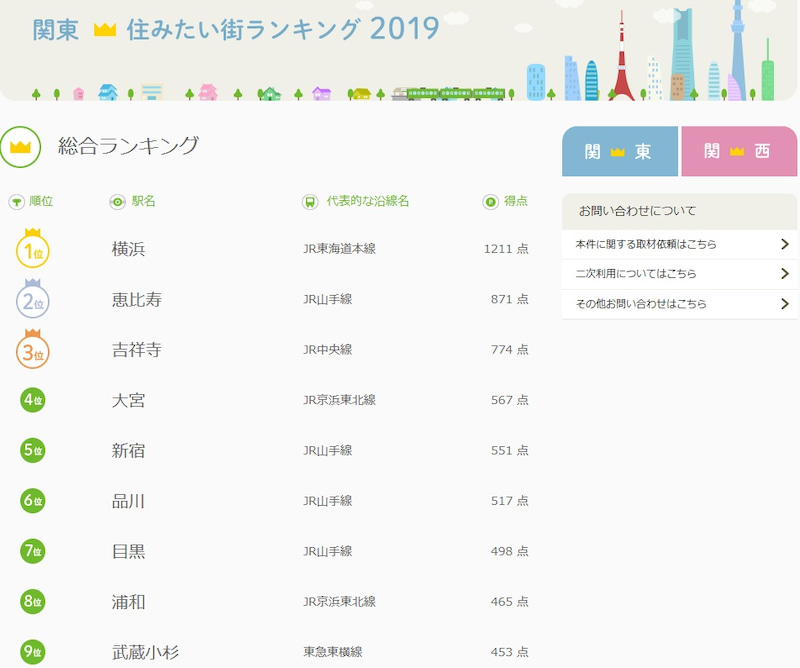Click the silver 2位 medal icon
The image size is (800, 668).
tap(33, 300)
